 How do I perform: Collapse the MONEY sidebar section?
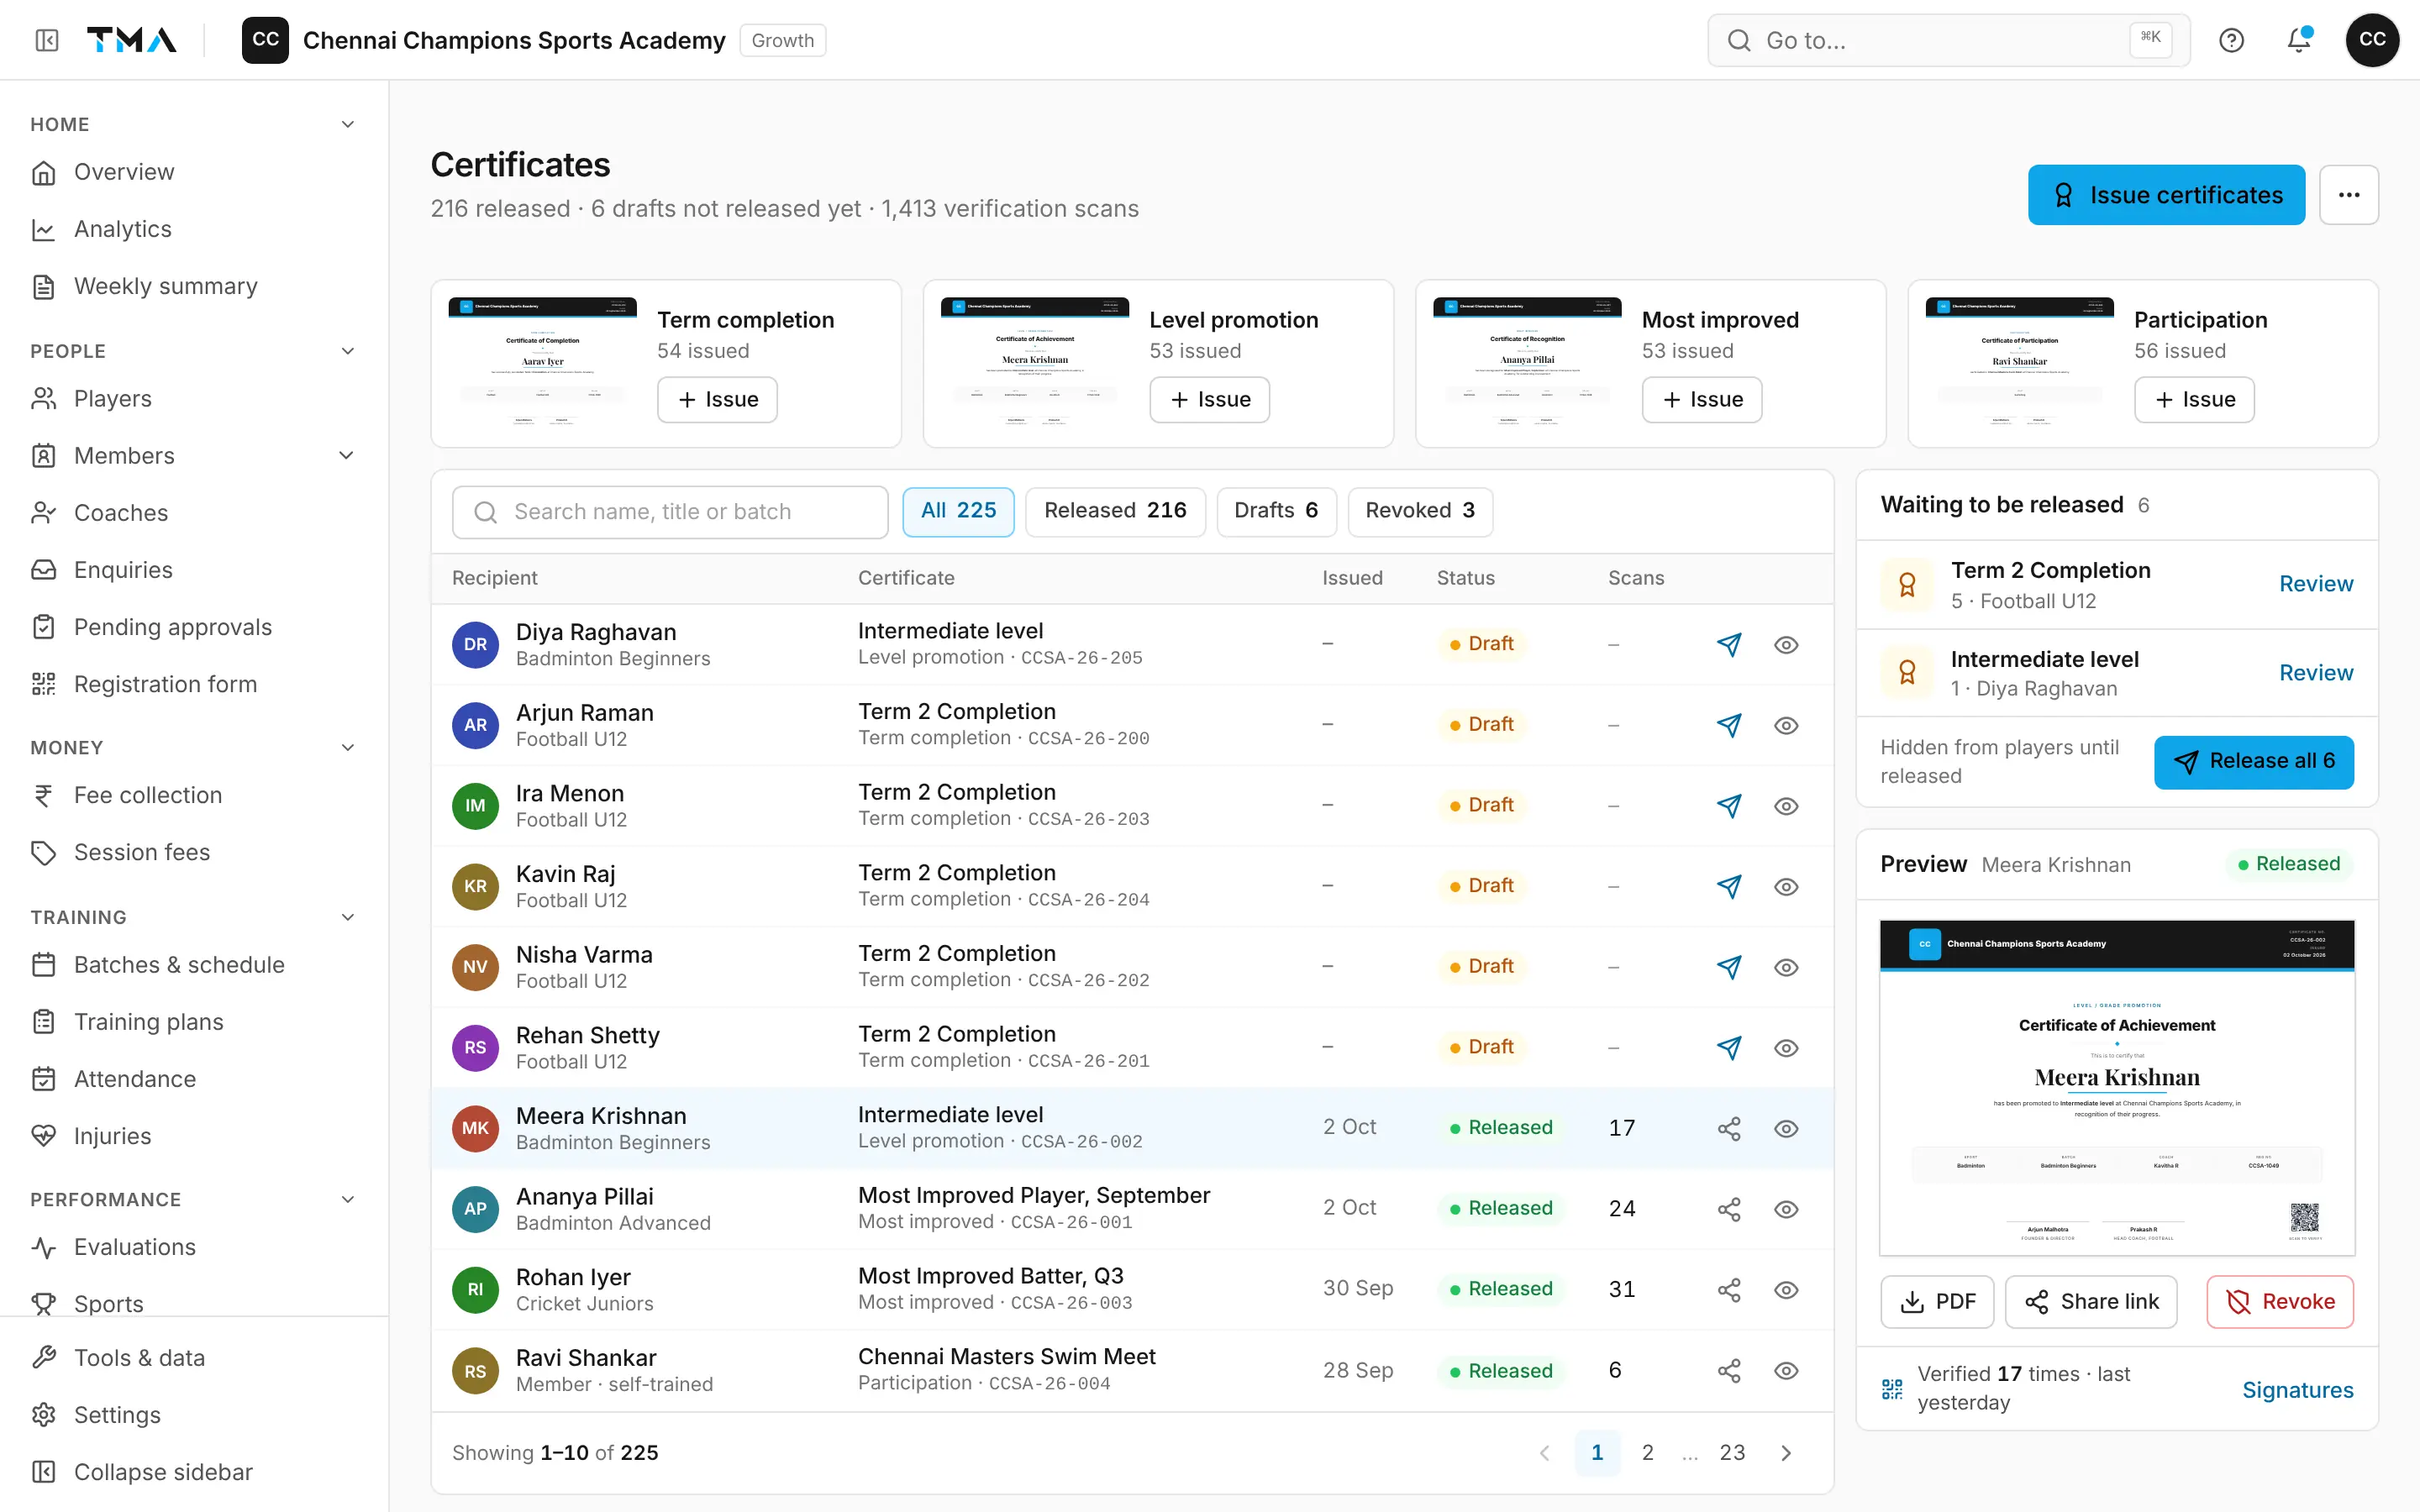[x=348, y=747]
